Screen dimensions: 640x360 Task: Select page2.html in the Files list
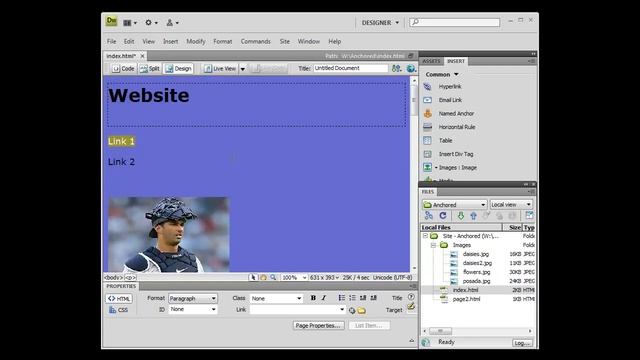(467, 299)
